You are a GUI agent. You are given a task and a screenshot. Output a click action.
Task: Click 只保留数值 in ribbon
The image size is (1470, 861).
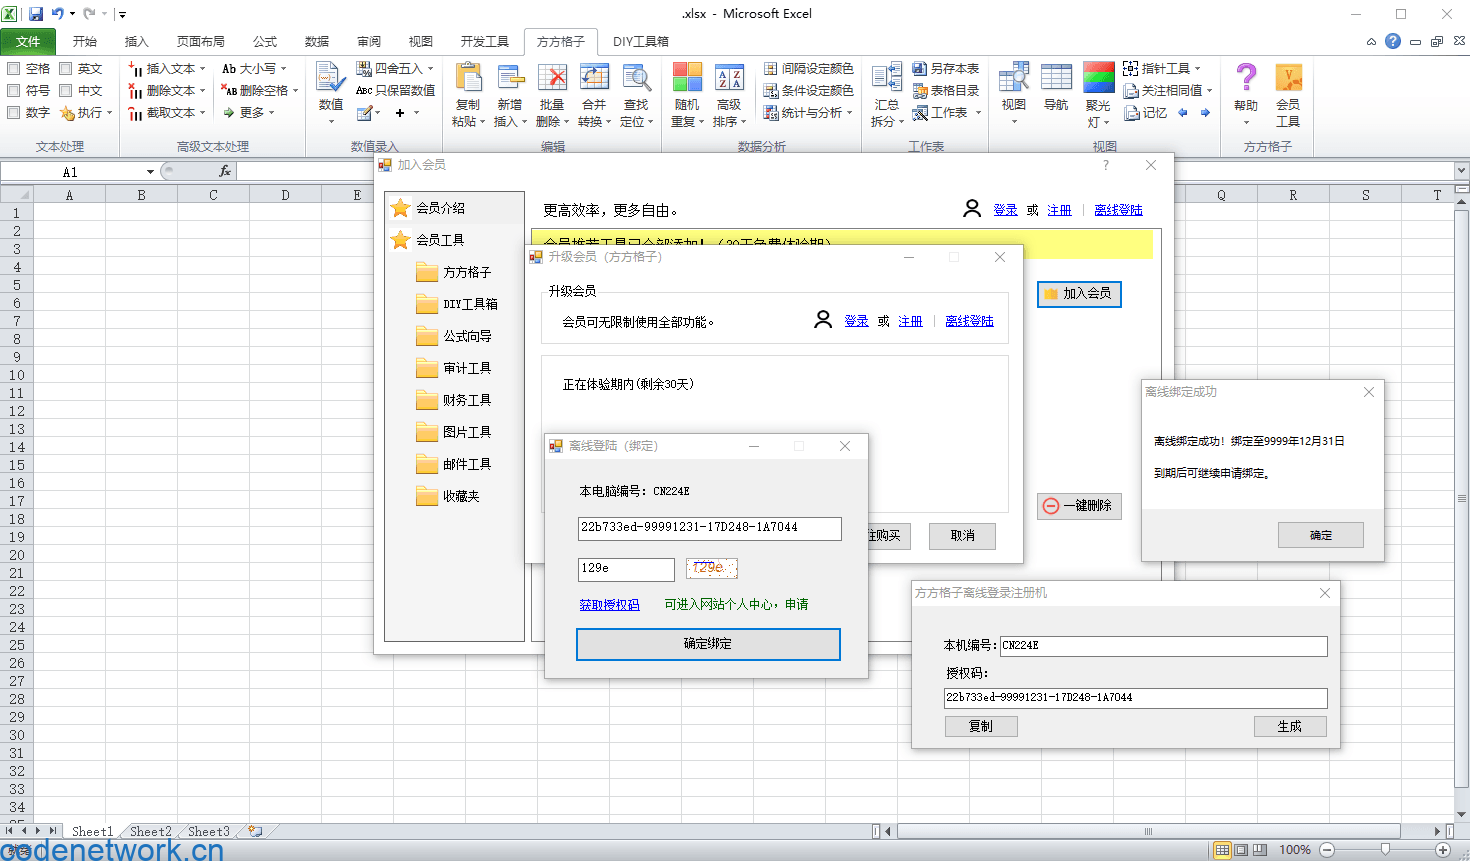tap(396, 91)
